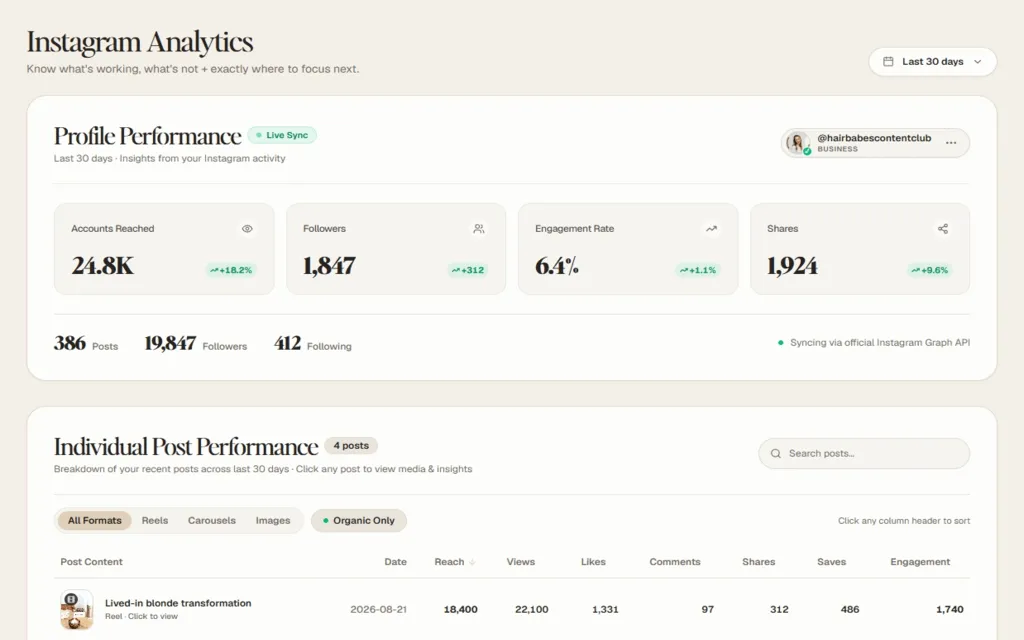
Task: Click the Live Sync status badge
Action: pos(282,135)
